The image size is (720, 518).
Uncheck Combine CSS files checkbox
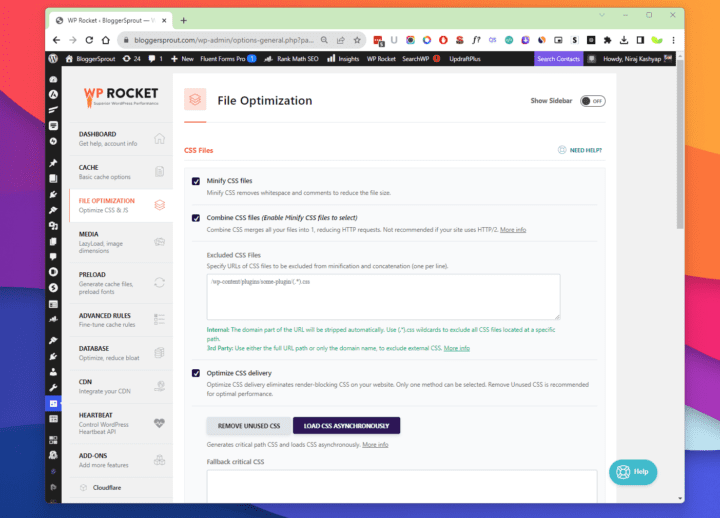coord(196,218)
